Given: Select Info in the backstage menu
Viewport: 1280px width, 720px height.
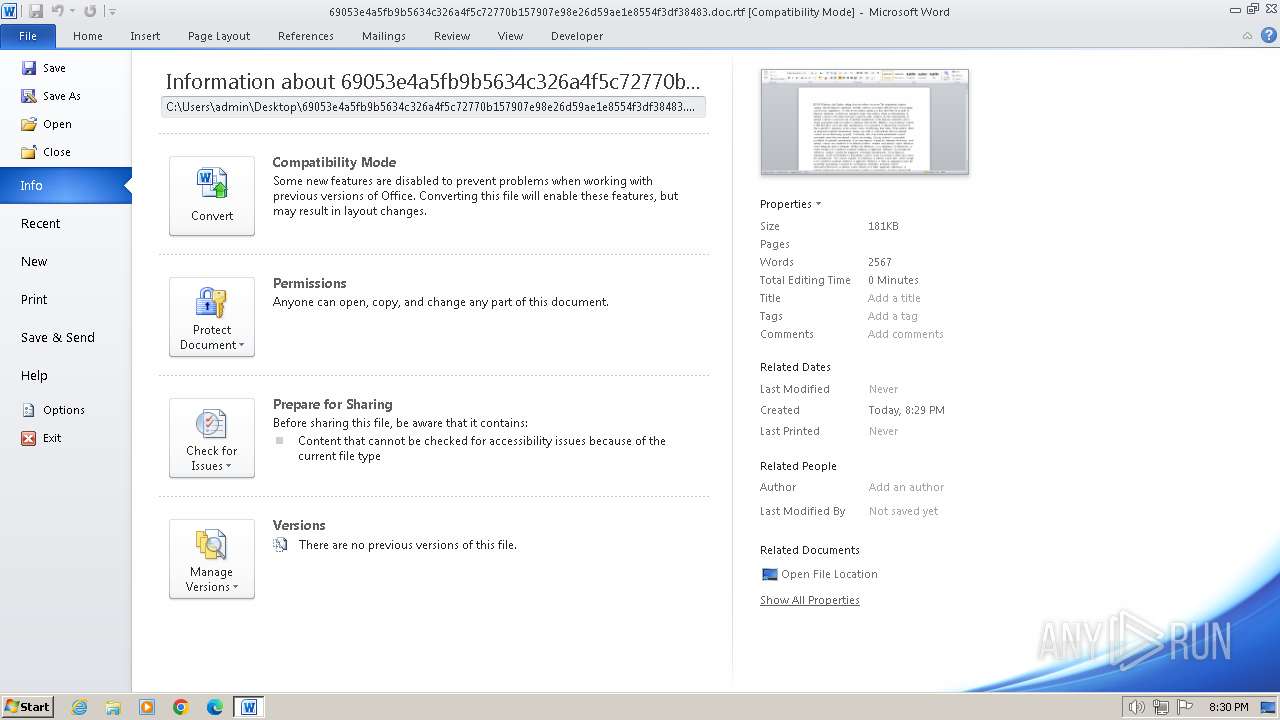Looking at the screenshot, I should pyautogui.click(x=66, y=185).
